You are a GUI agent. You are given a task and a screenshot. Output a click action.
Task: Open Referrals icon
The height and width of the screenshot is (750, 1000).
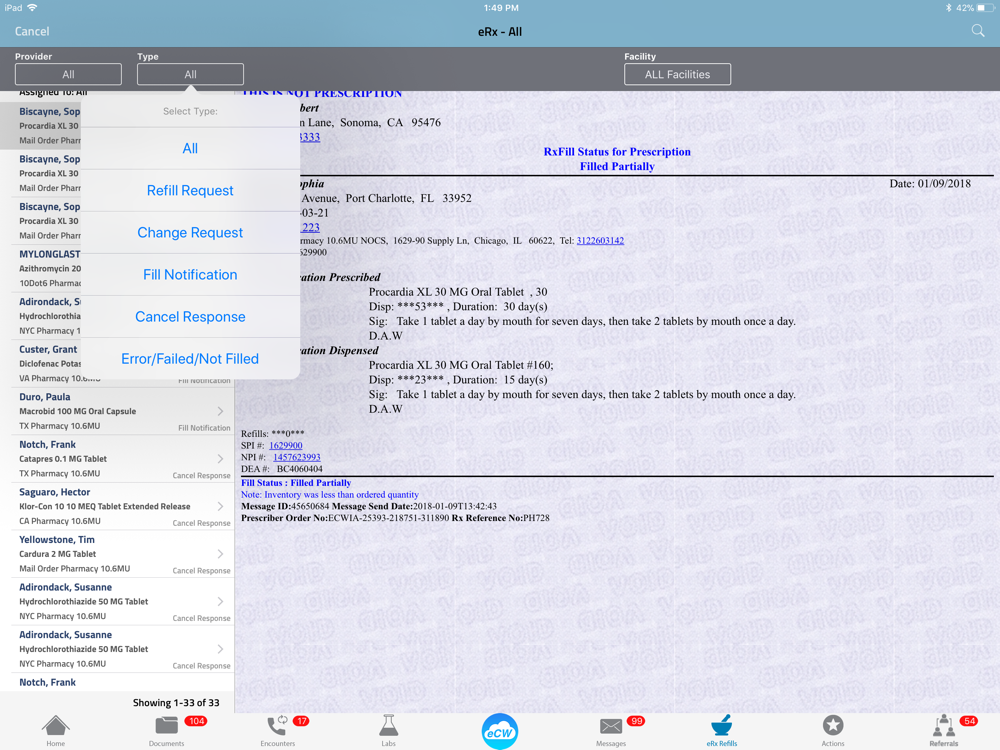[943, 729]
